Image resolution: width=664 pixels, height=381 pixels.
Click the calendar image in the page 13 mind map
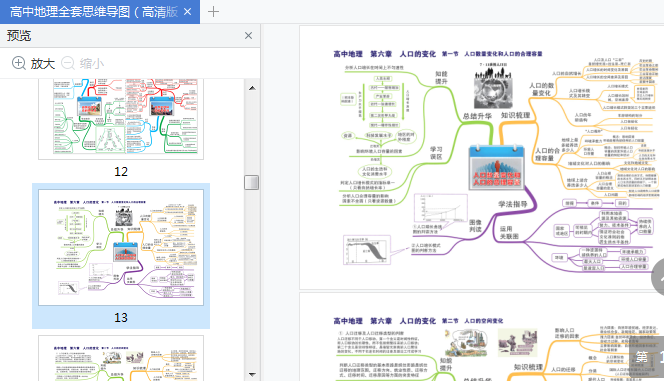tap(497, 167)
